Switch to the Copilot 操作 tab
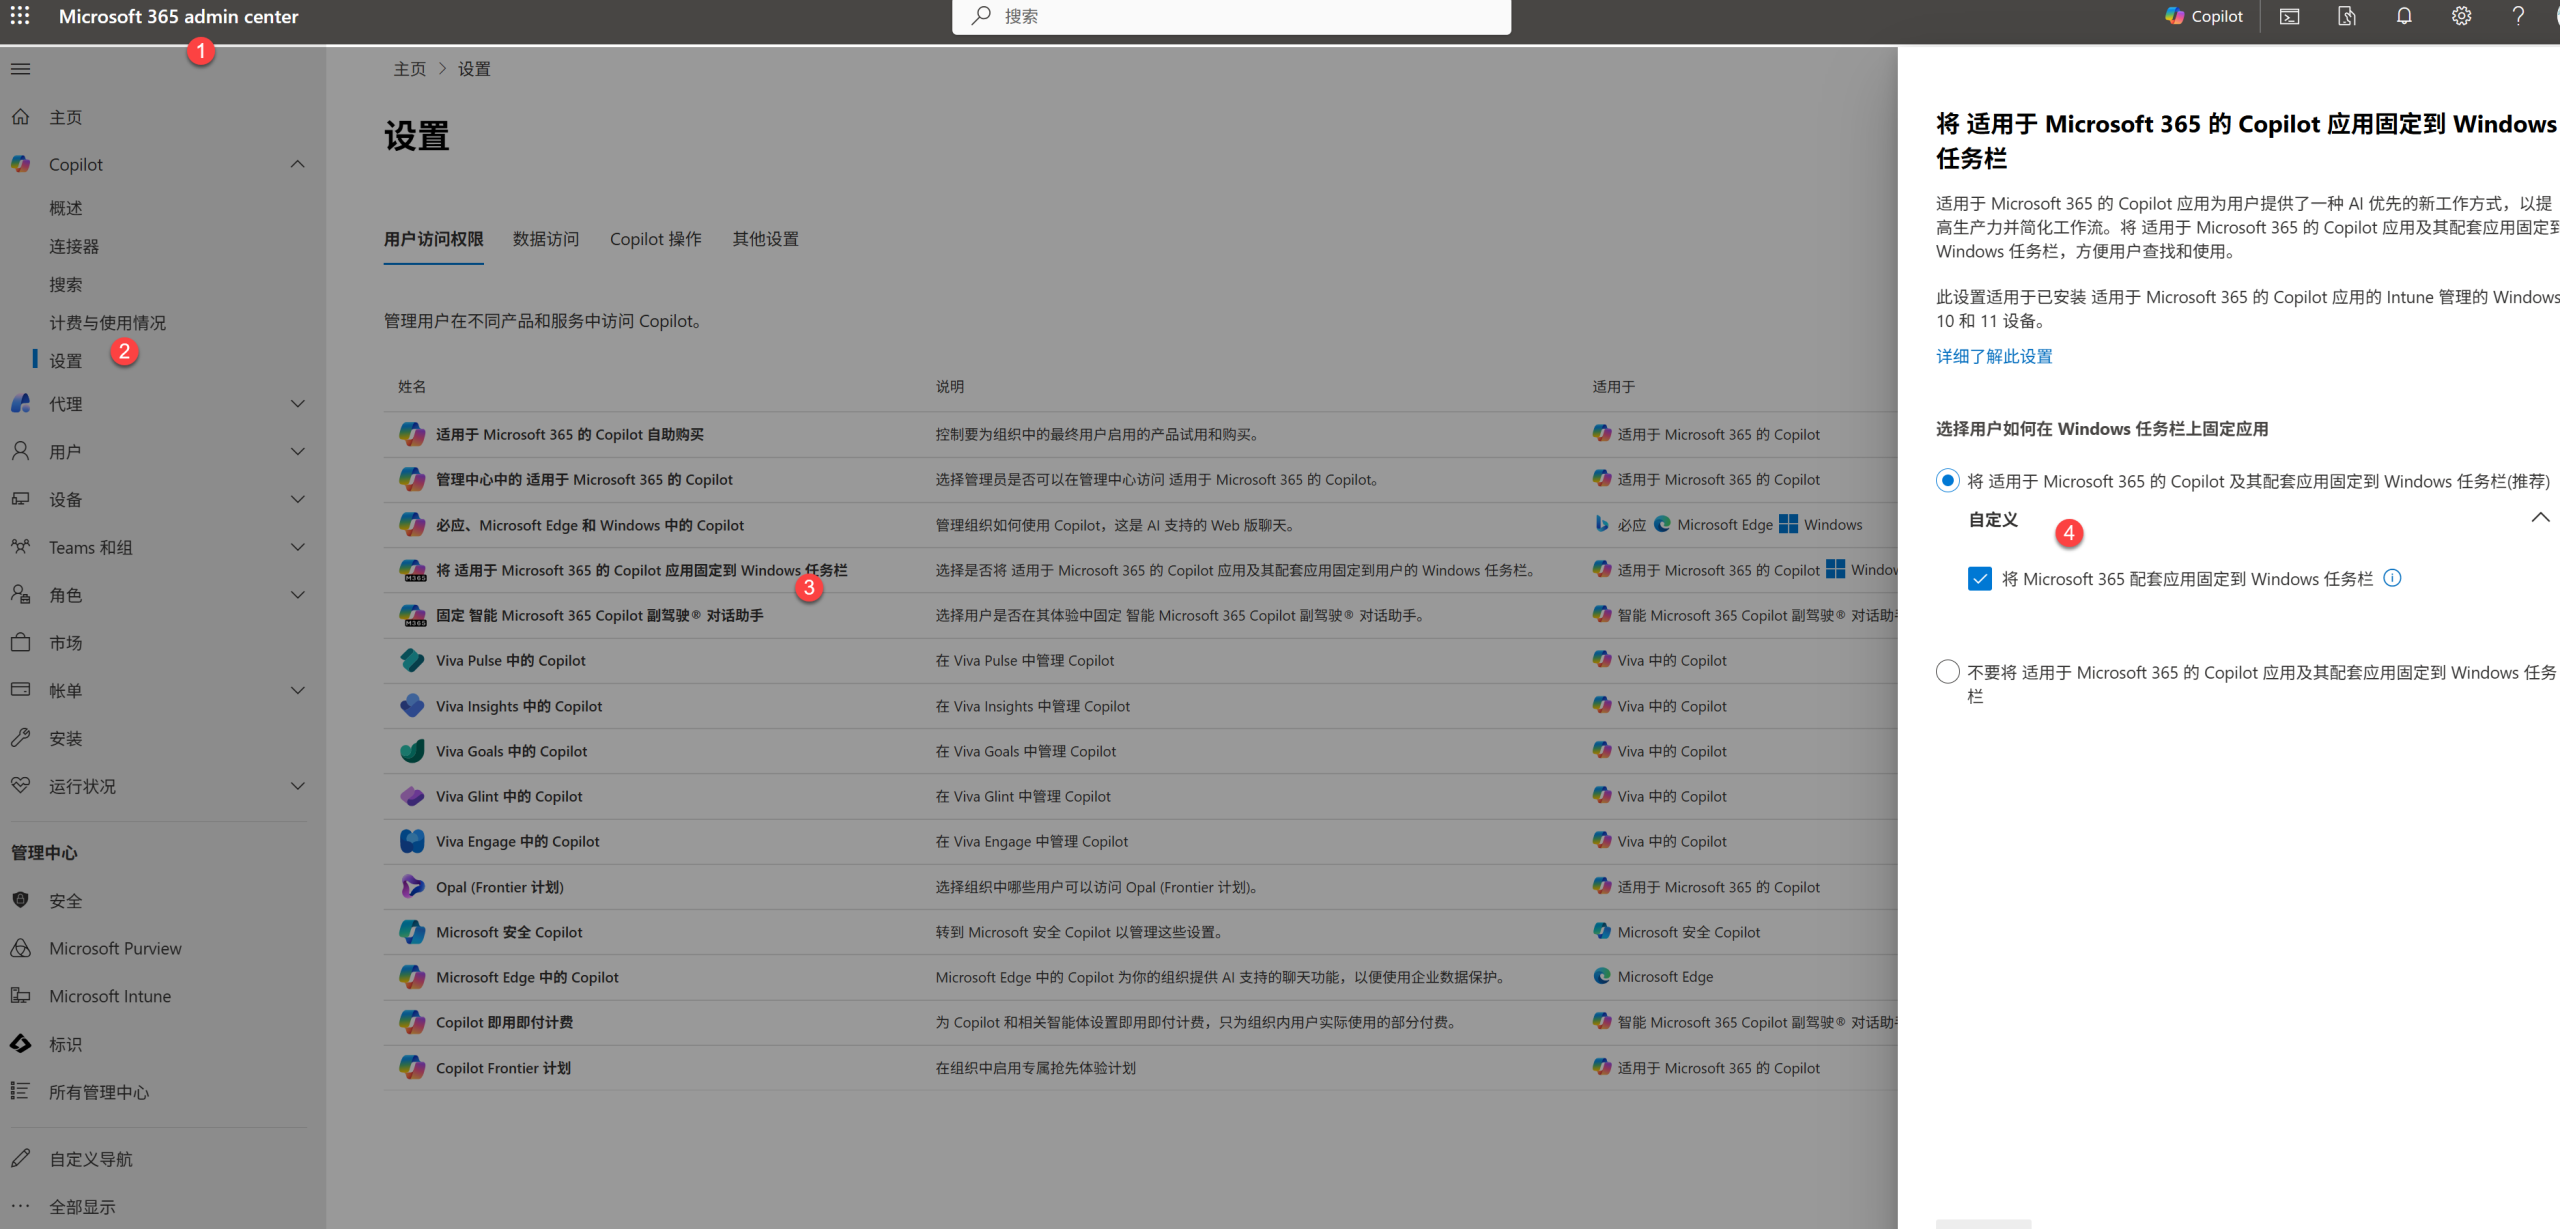2560x1229 pixels. (x=655, y=239)
